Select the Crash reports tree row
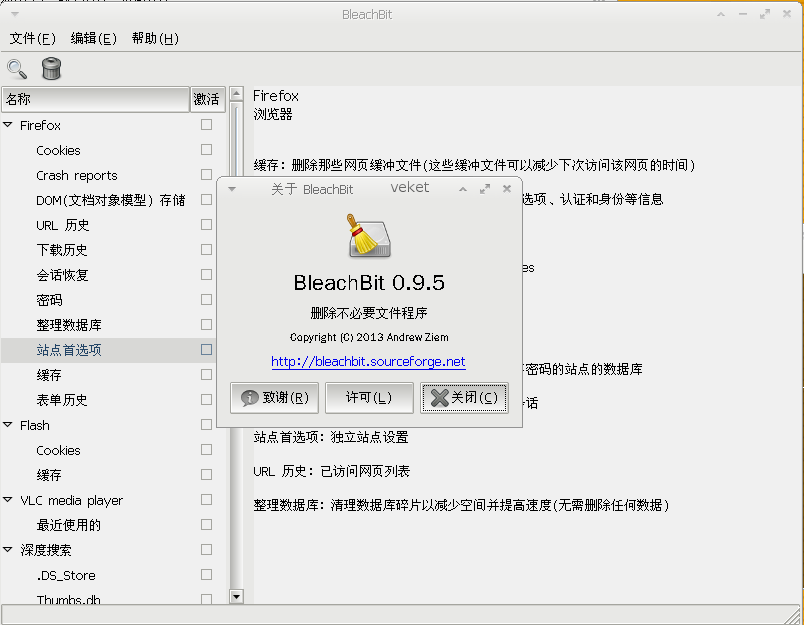The image size is (804, 625). tap(108, 175)
